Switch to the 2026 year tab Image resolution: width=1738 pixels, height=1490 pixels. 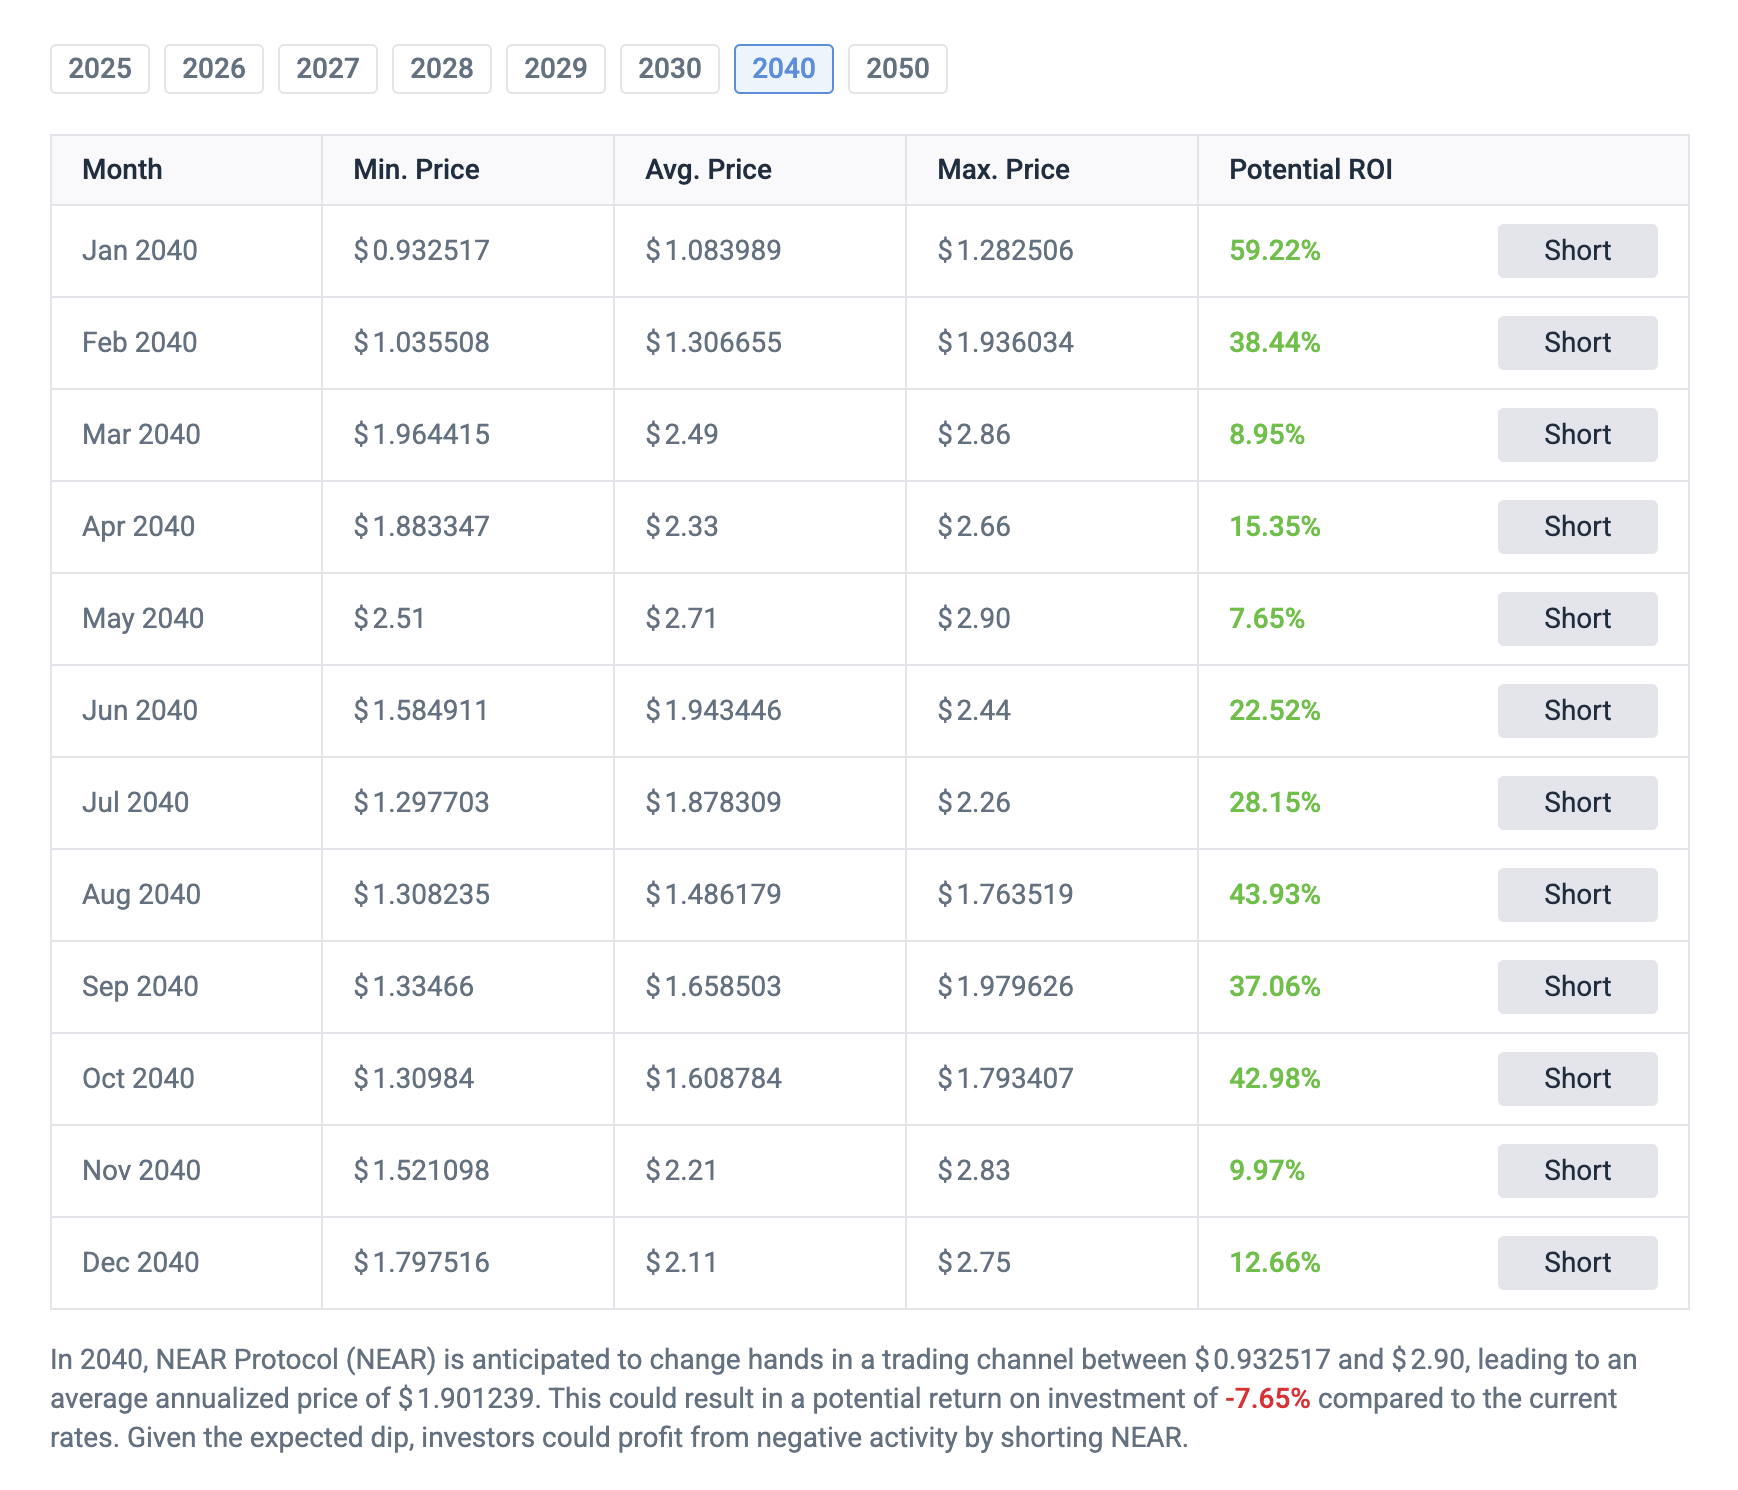[x=214, y=69]
